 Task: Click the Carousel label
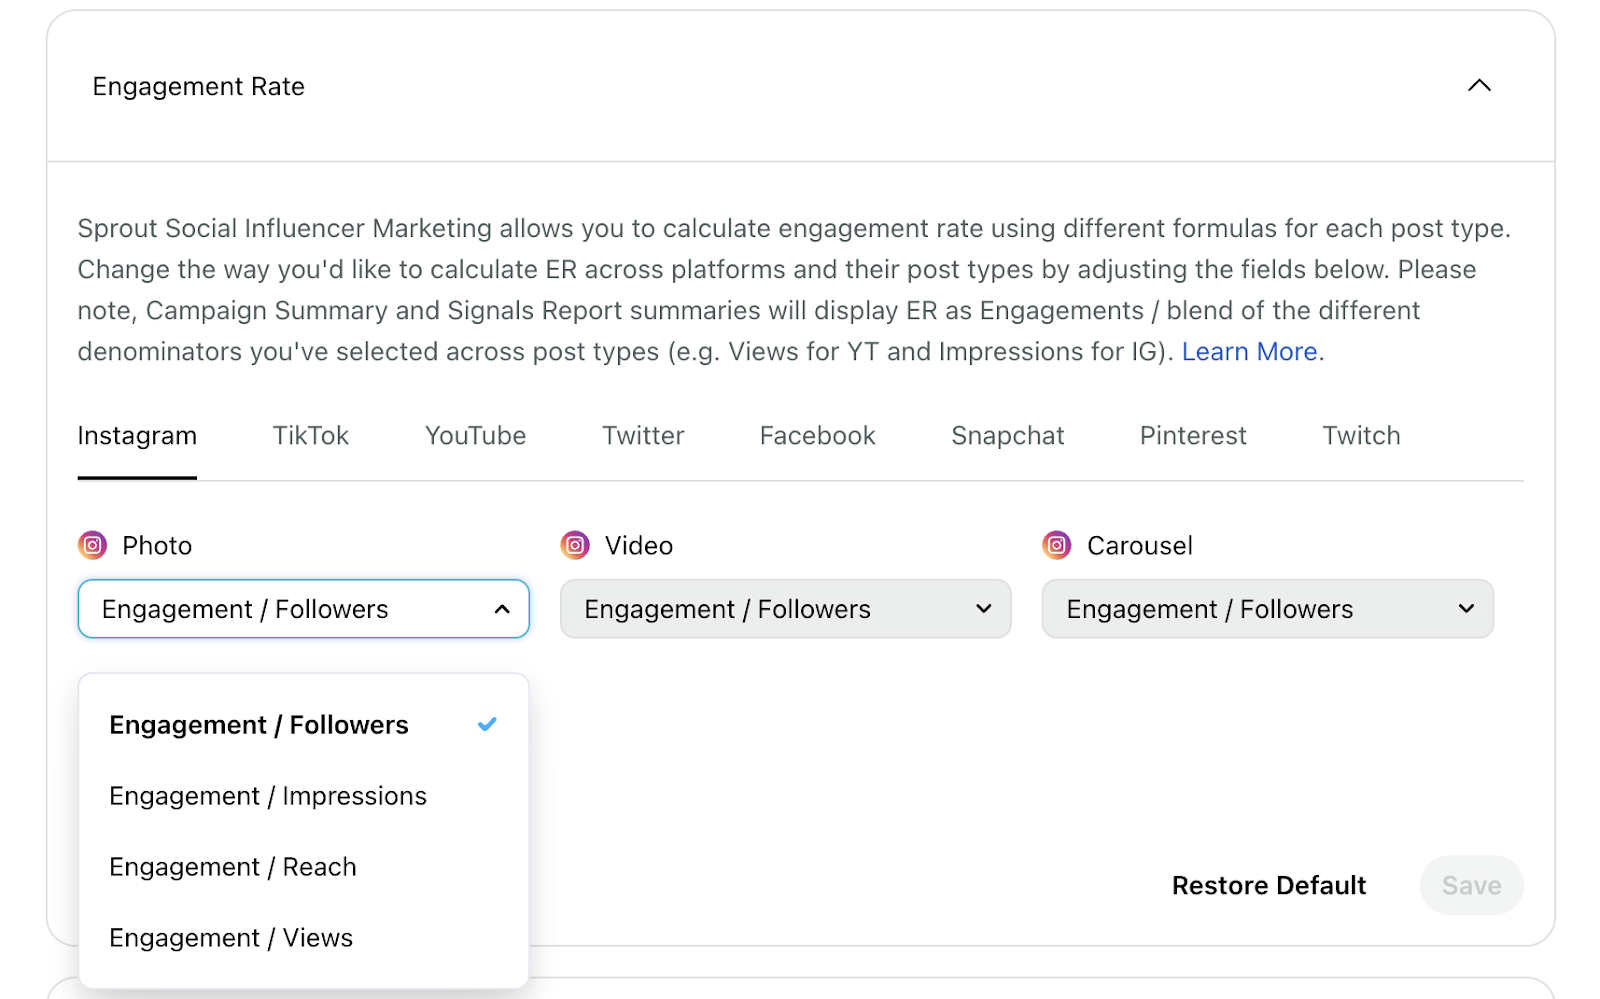(x=1140, y=546)
